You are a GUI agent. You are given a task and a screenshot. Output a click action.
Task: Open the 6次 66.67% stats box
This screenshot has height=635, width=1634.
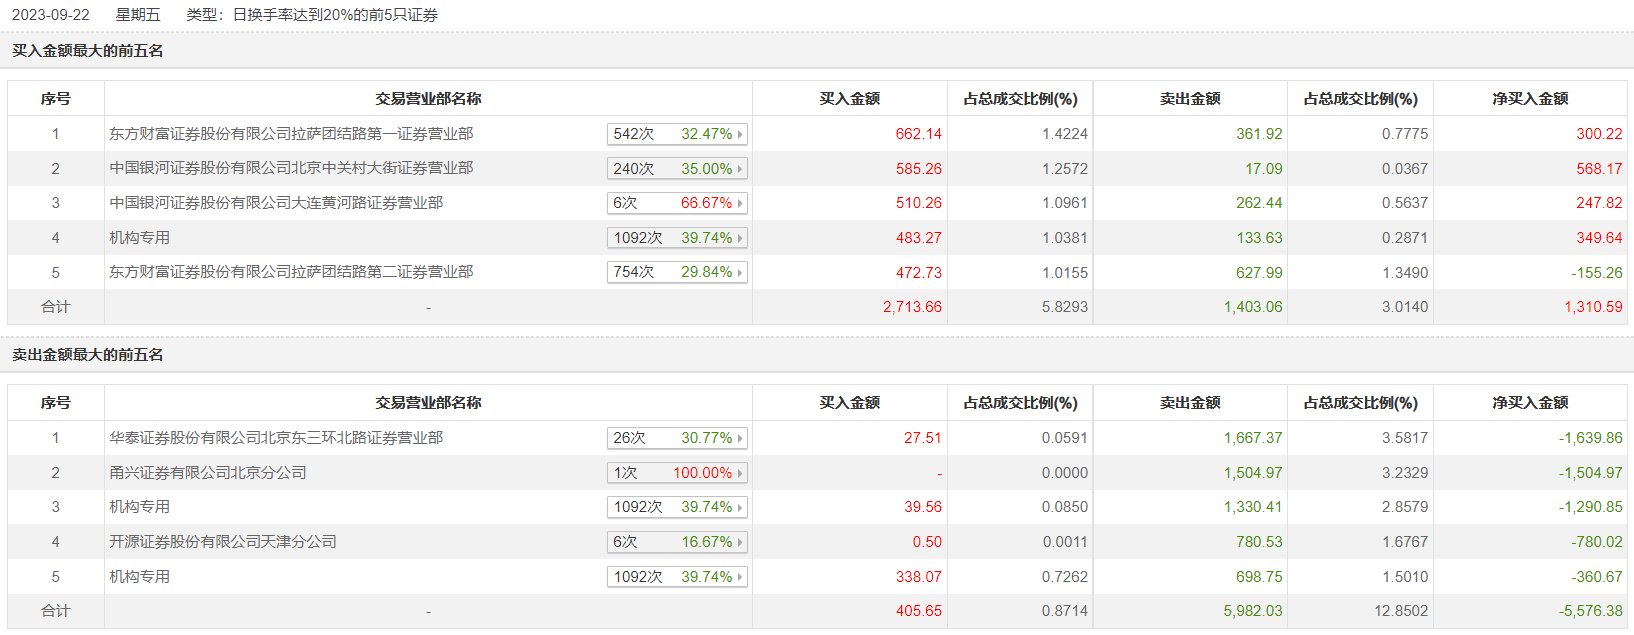point(677,203)
